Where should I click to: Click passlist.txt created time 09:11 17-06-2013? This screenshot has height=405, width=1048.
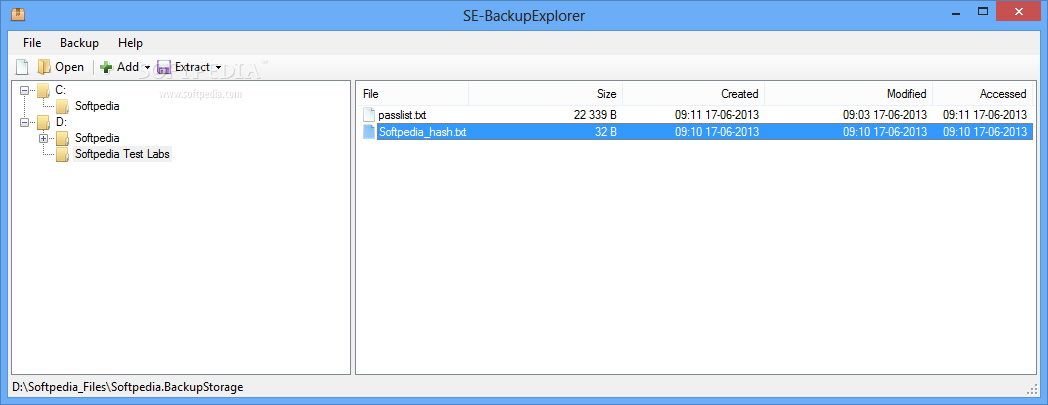pyautogui.click(x=716, y=115)
